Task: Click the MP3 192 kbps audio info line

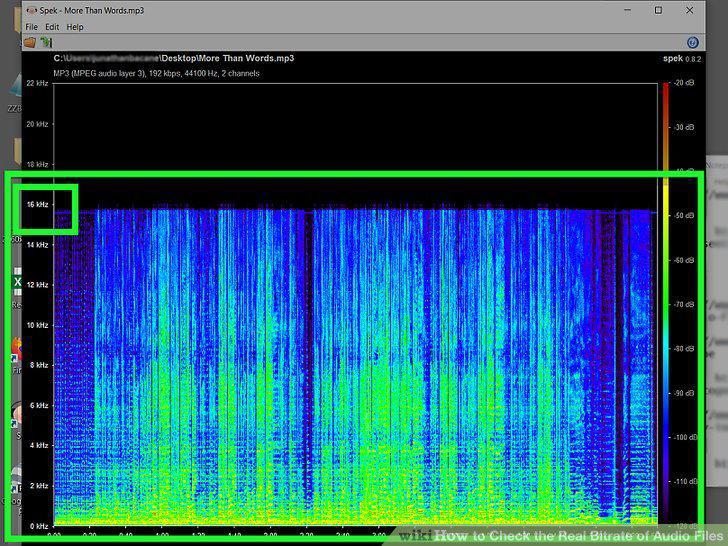Action: tap(156, 73)
